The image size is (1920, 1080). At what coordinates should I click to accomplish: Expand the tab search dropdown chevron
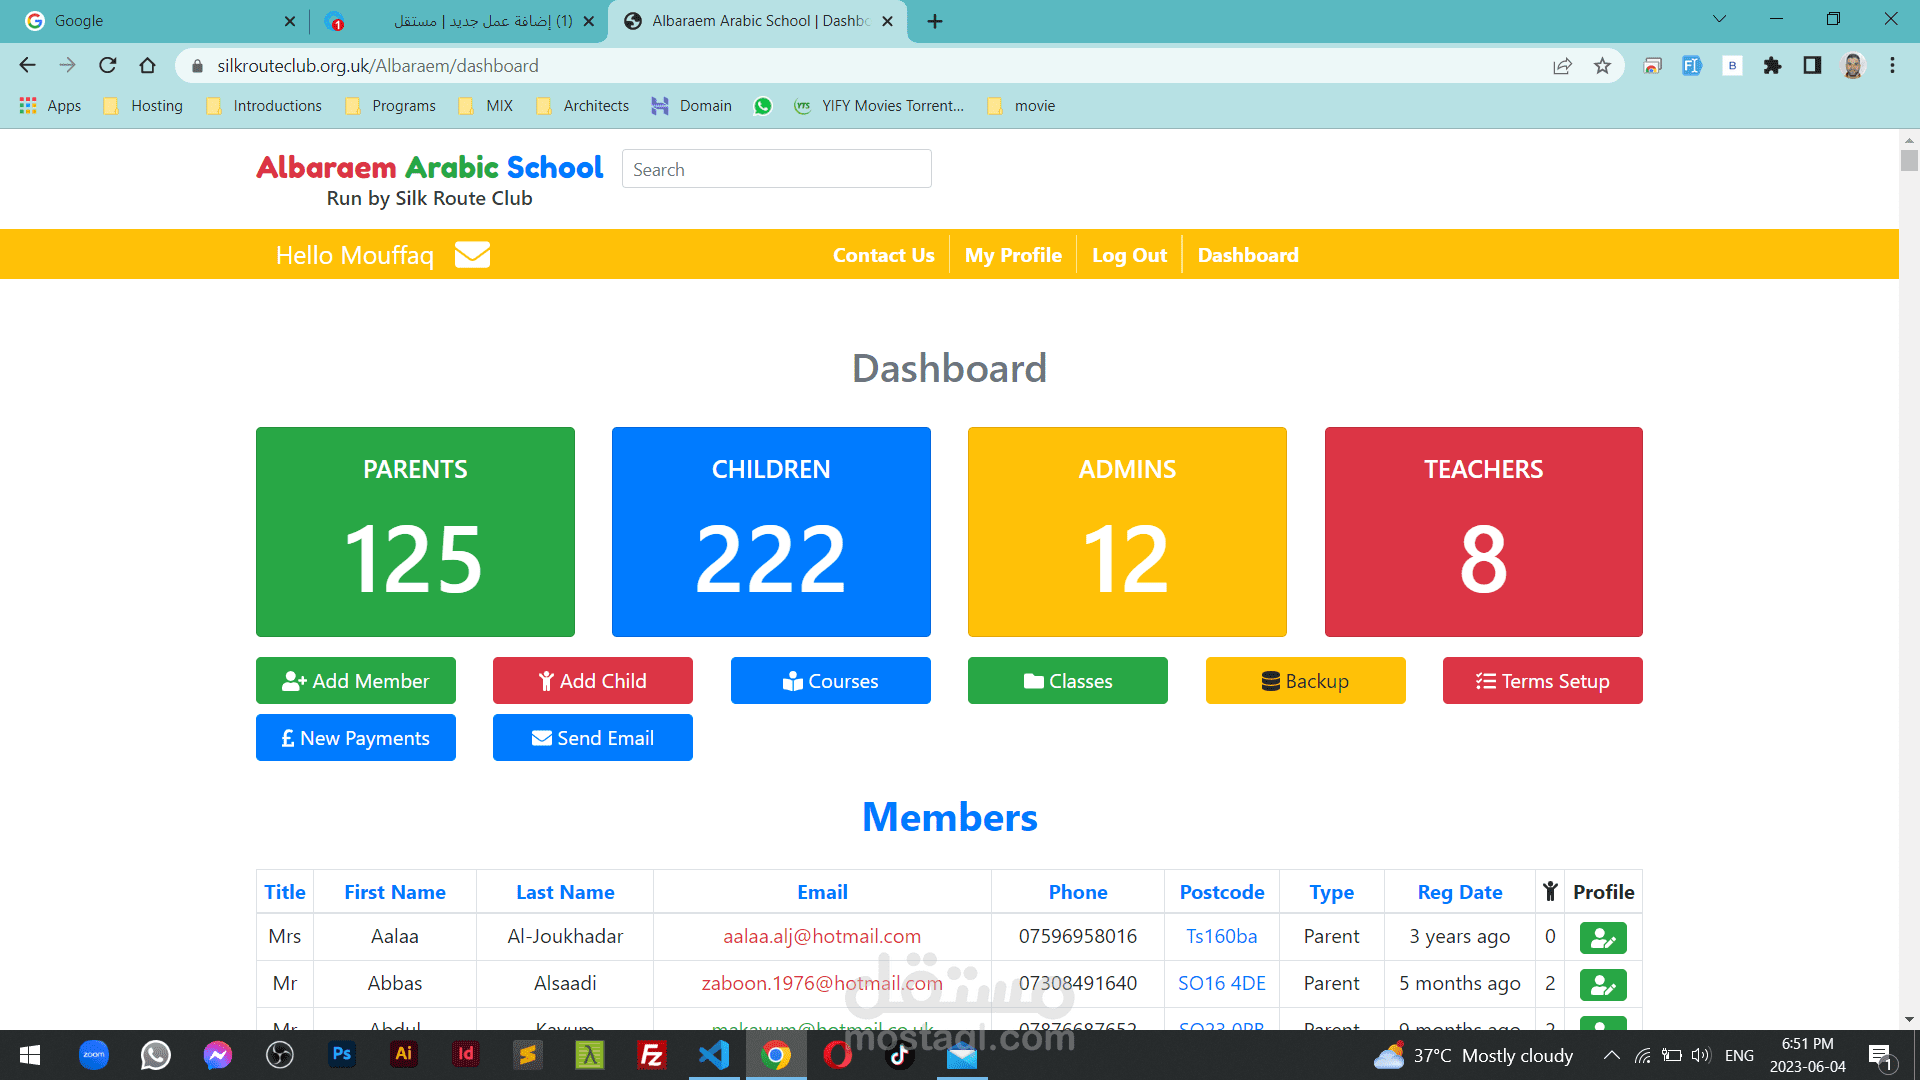coord(1719,20)
